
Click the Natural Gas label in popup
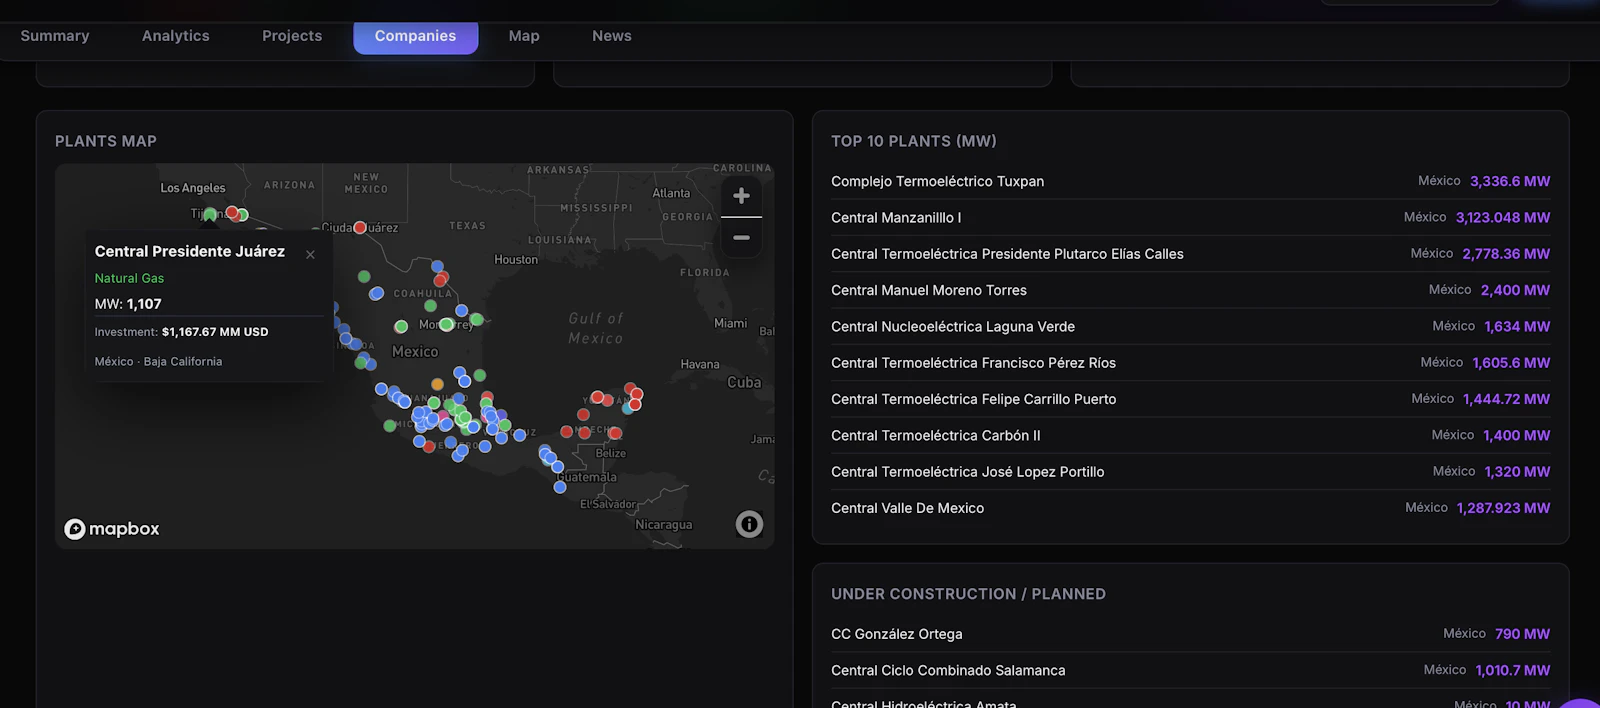point(129,278)
